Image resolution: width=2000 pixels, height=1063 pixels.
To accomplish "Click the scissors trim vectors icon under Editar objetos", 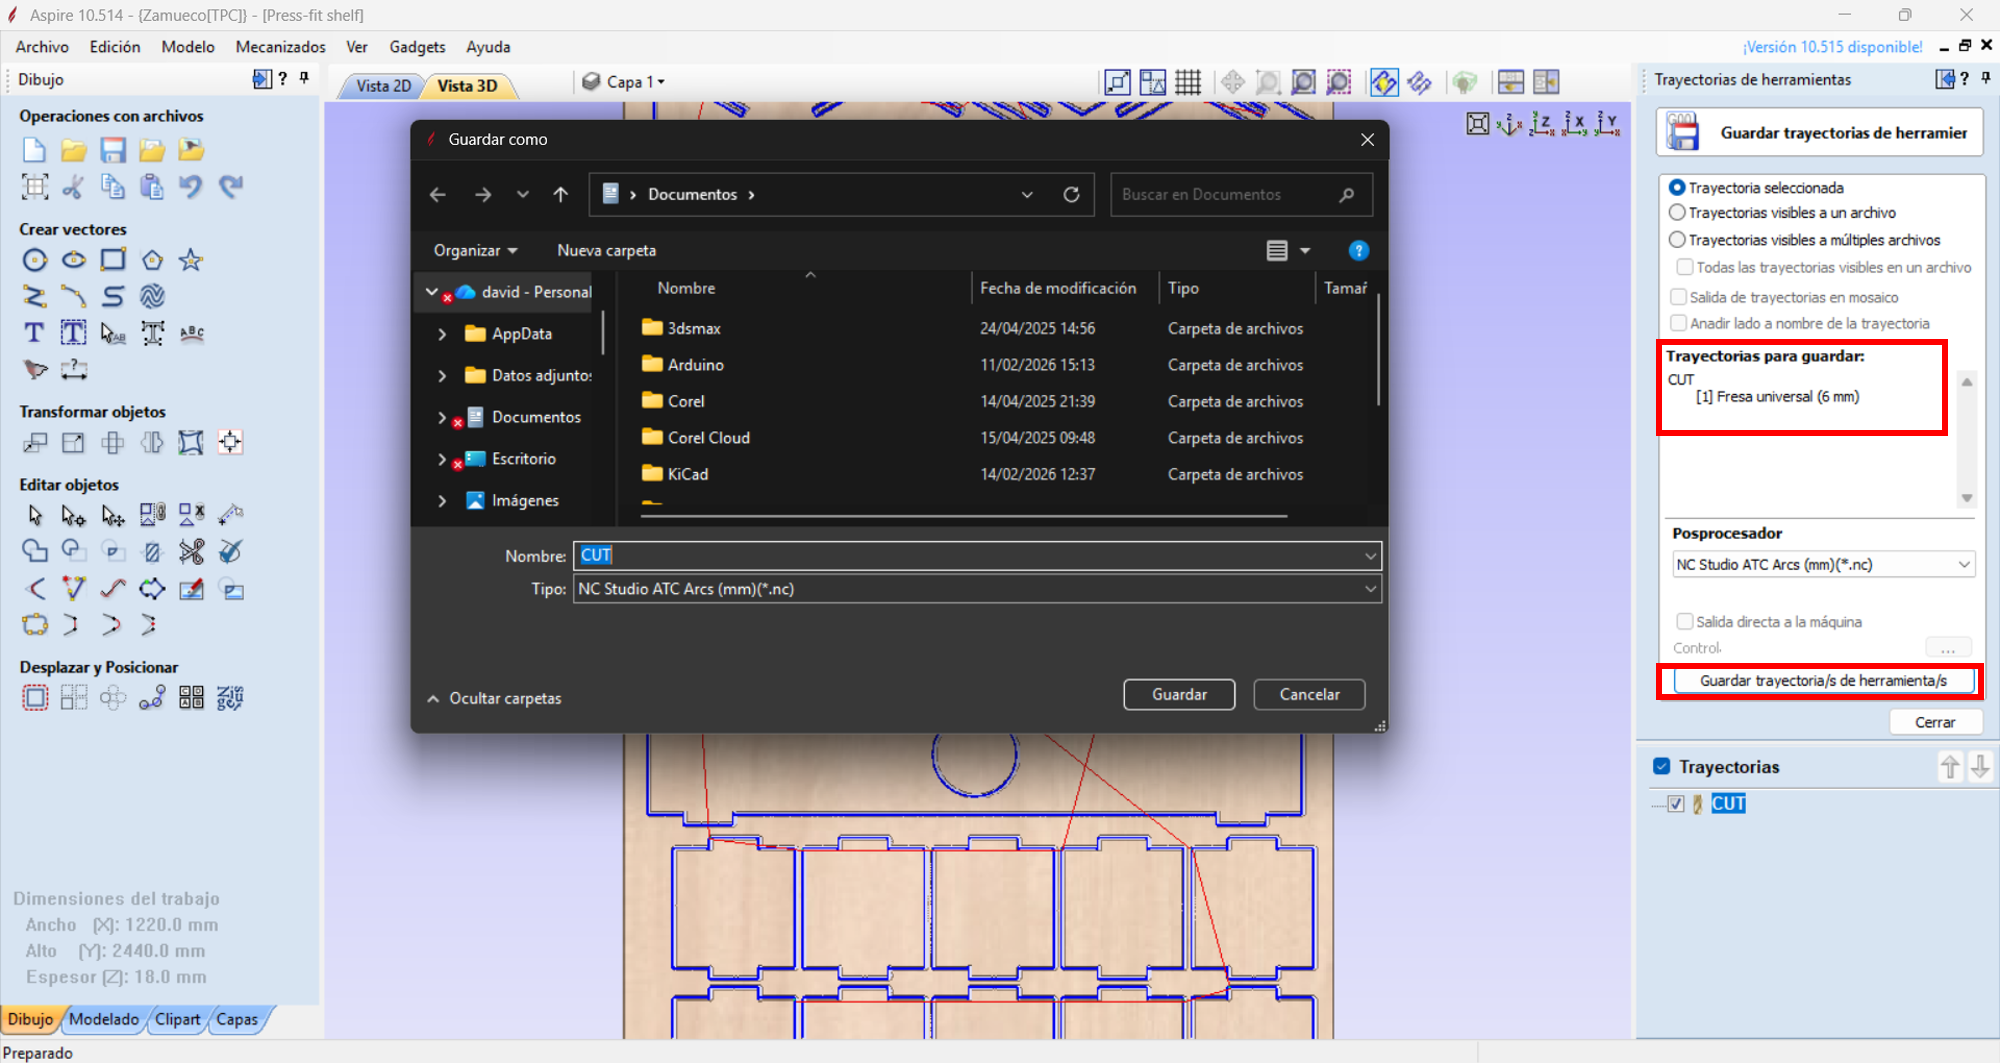I will point(191,551).
